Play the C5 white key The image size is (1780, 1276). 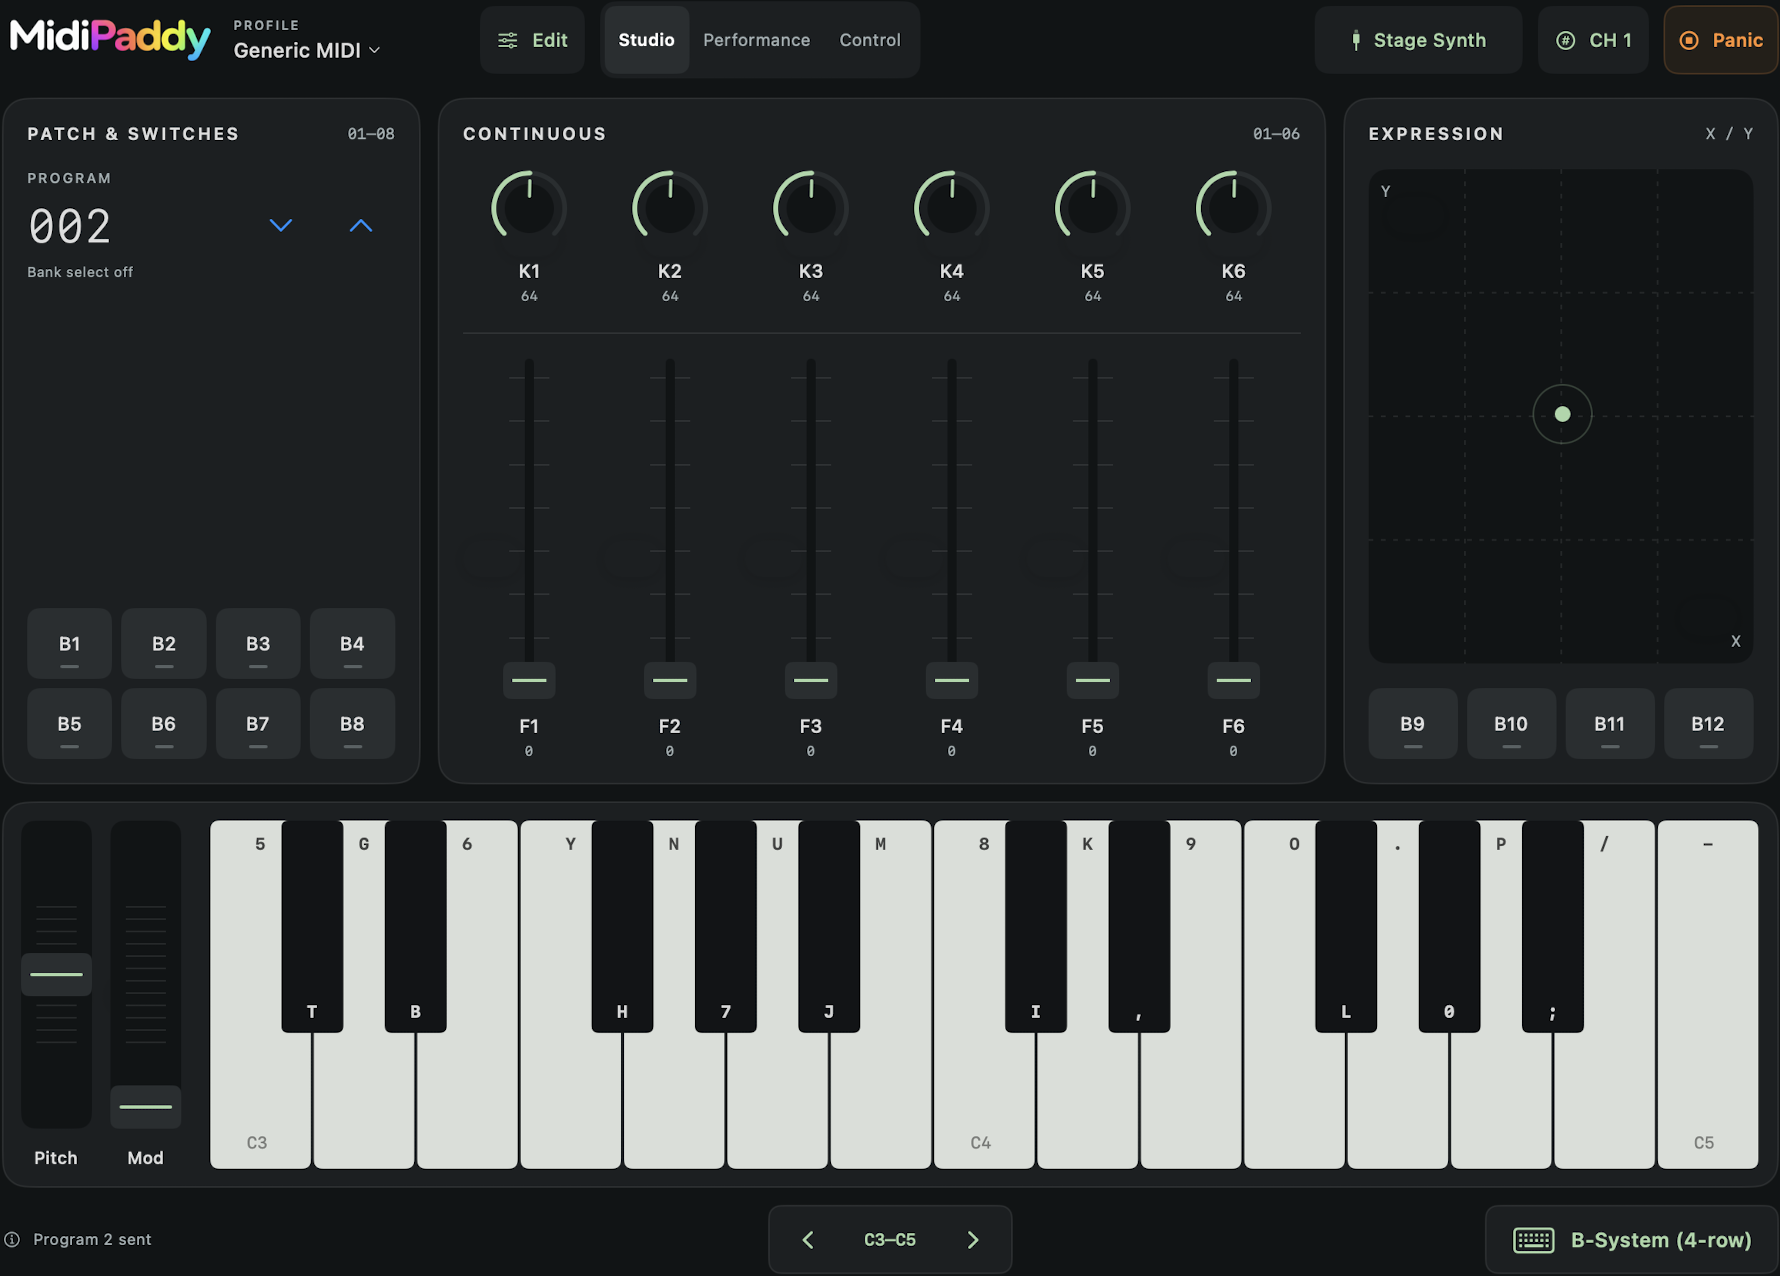[x=1708, y=995]
